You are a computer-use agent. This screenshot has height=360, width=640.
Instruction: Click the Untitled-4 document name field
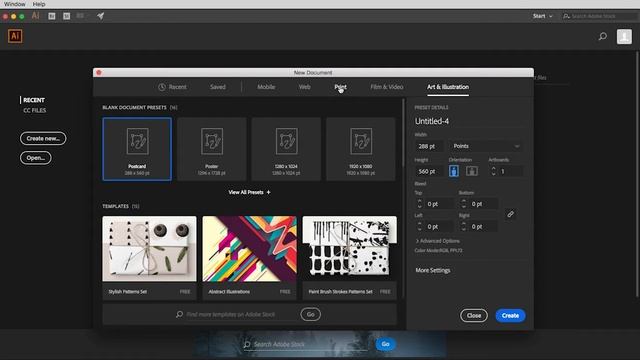pyautogui.click(x=469, y=121)
